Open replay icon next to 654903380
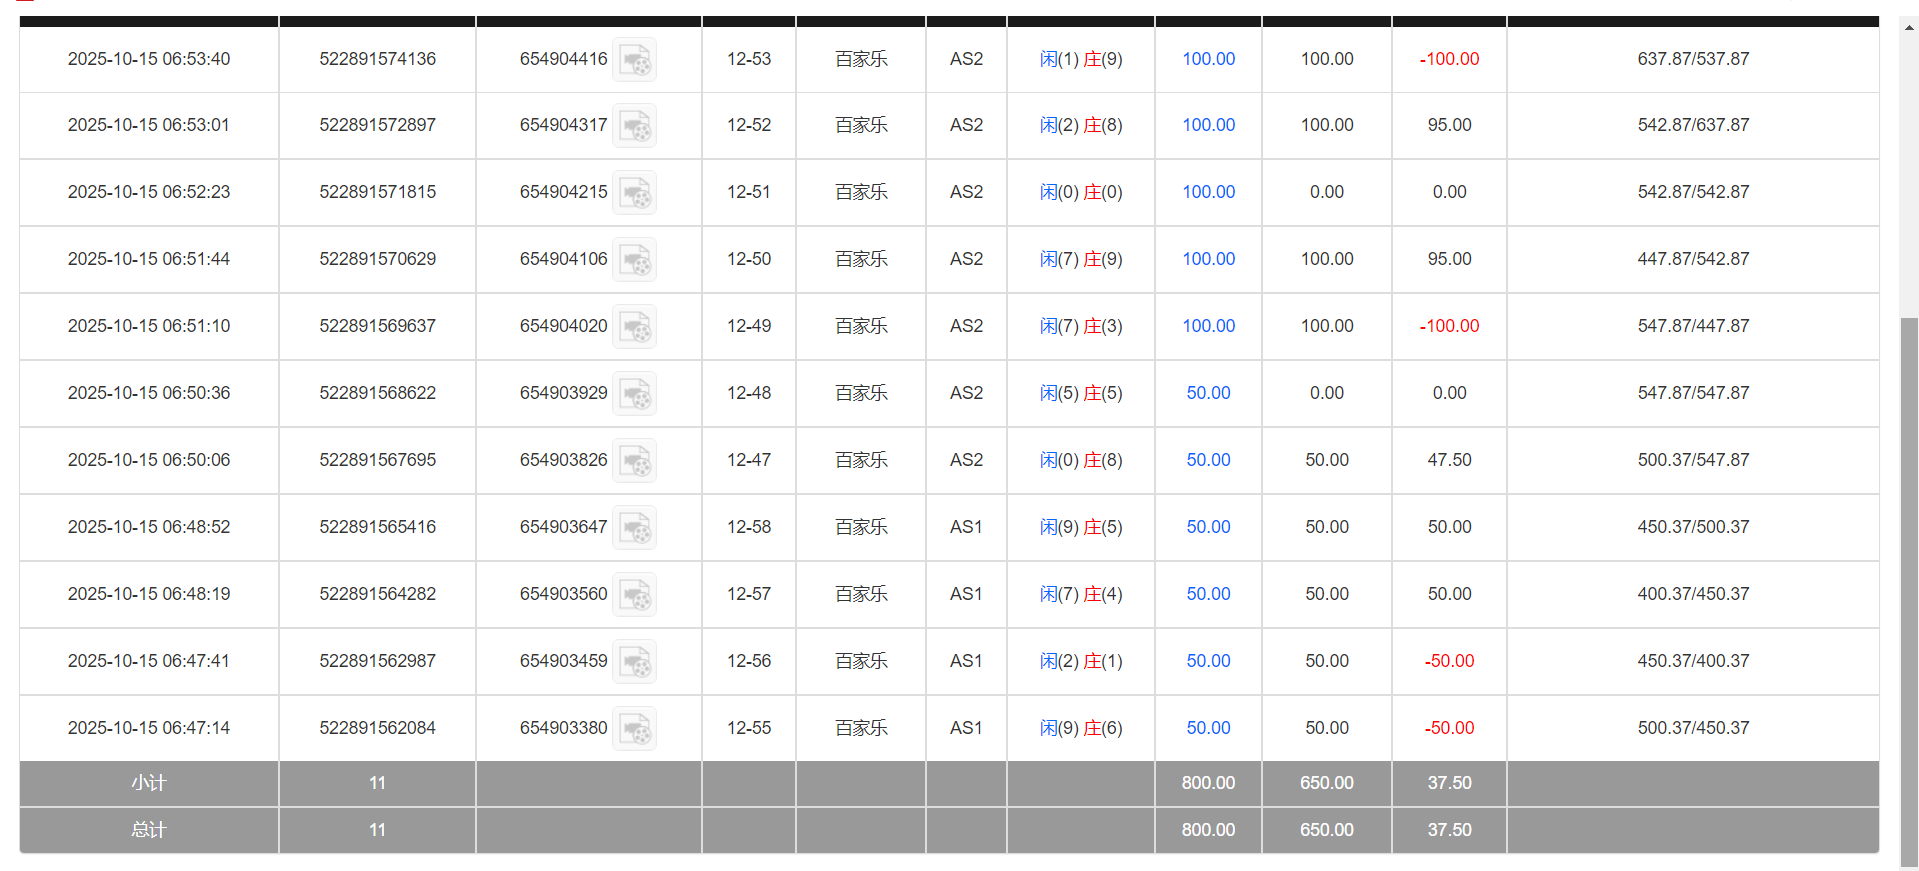 tap(634, 729)
